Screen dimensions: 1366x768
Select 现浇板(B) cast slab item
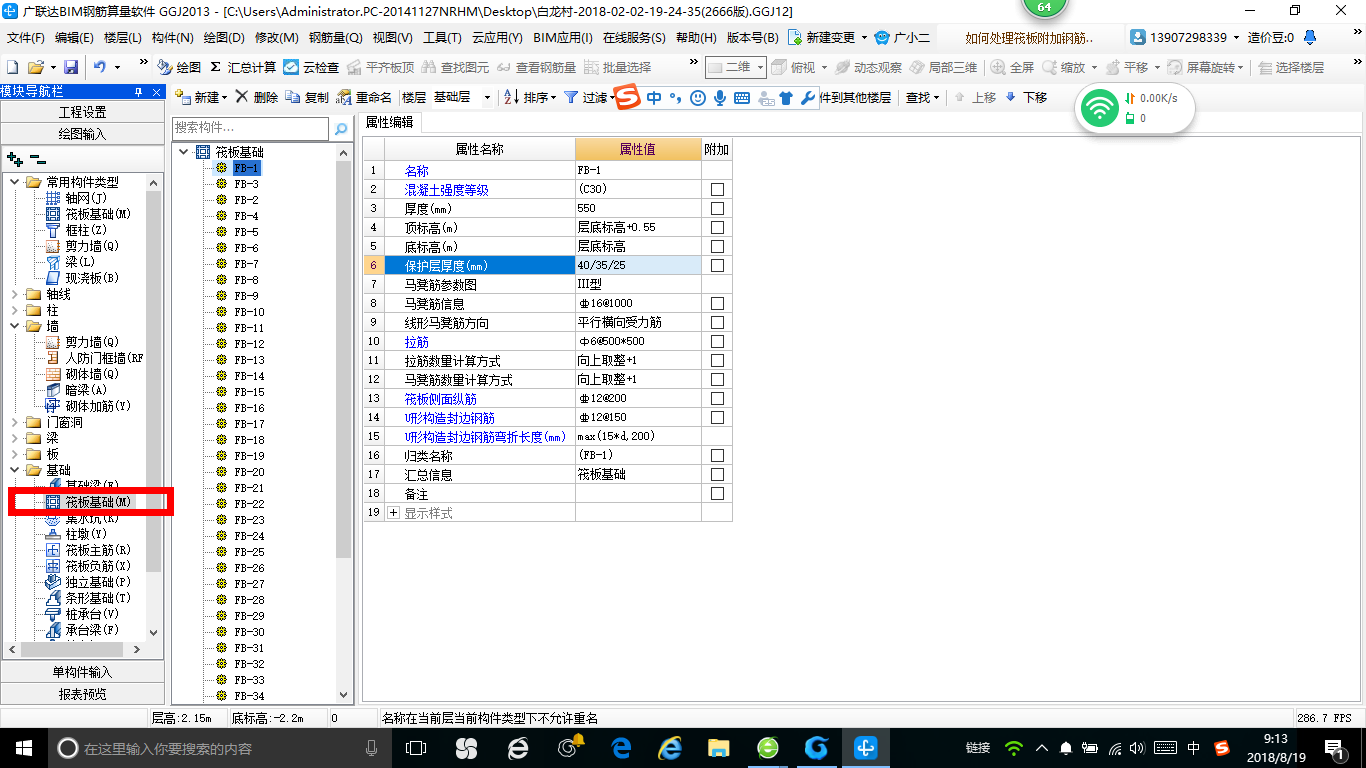tap(83, 278)
